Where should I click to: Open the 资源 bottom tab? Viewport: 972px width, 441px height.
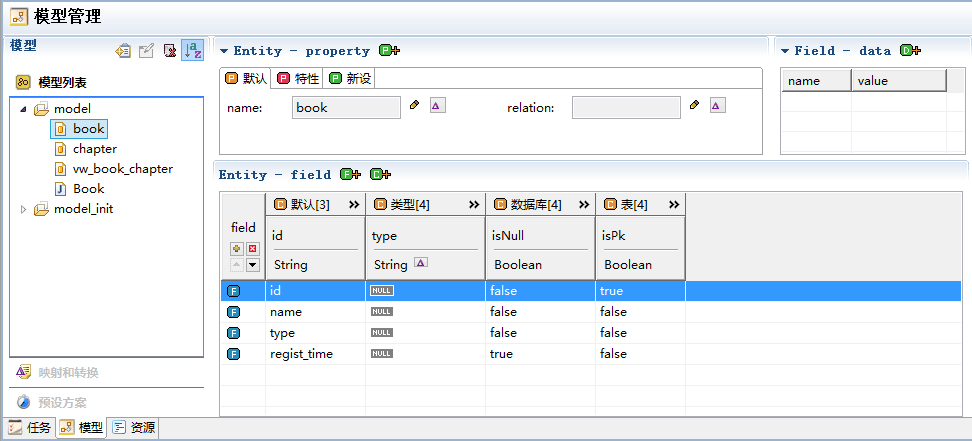[x=134, y=427]
